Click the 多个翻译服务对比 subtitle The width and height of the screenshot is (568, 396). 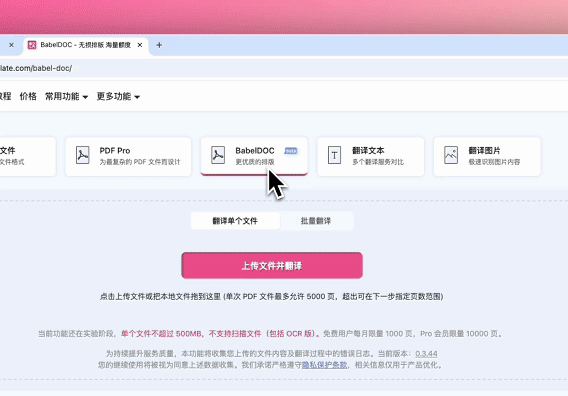pos(378,162)
